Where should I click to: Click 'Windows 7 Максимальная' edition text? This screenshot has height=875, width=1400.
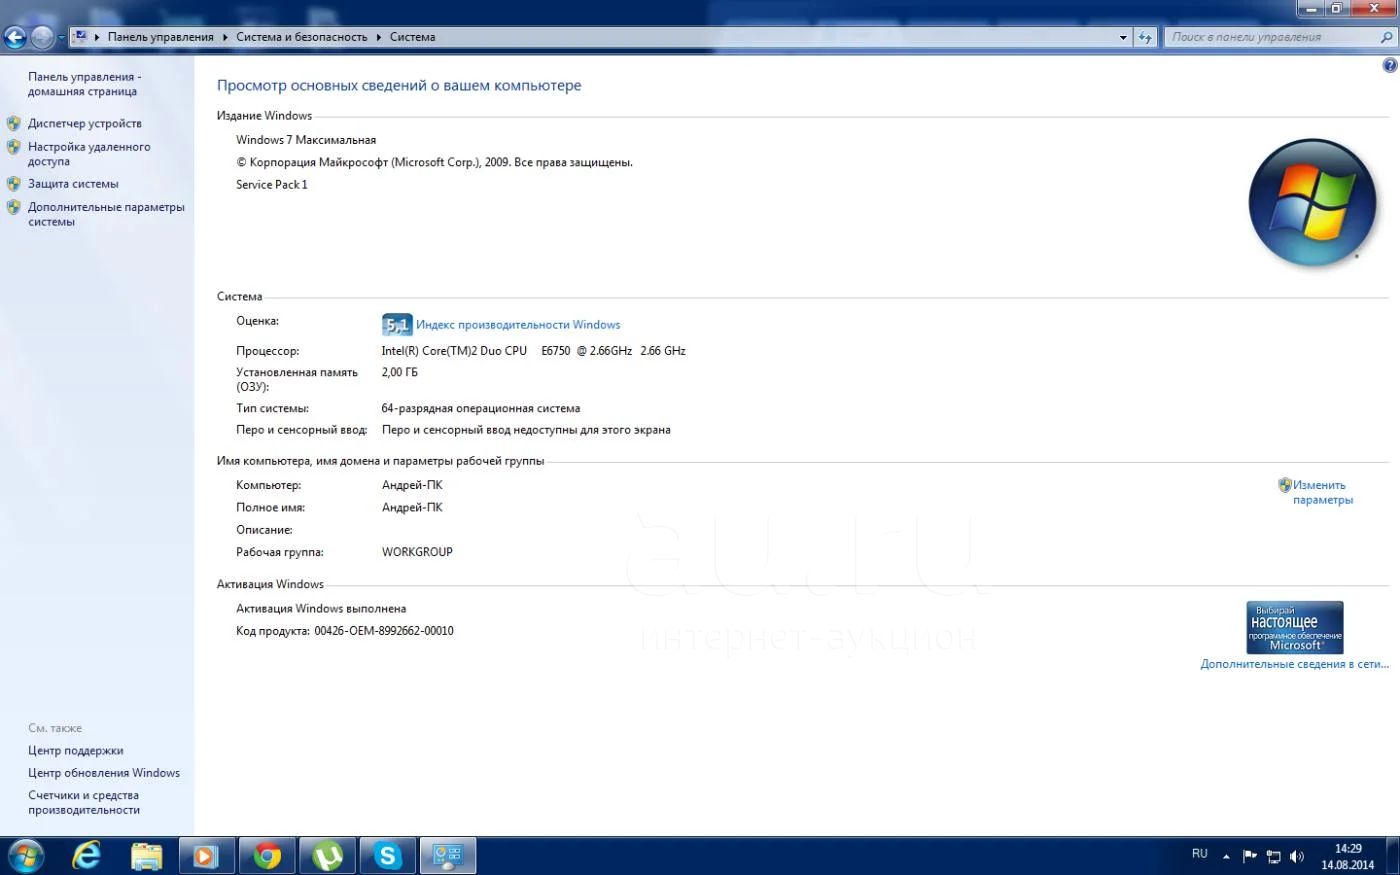pos(306,140)
